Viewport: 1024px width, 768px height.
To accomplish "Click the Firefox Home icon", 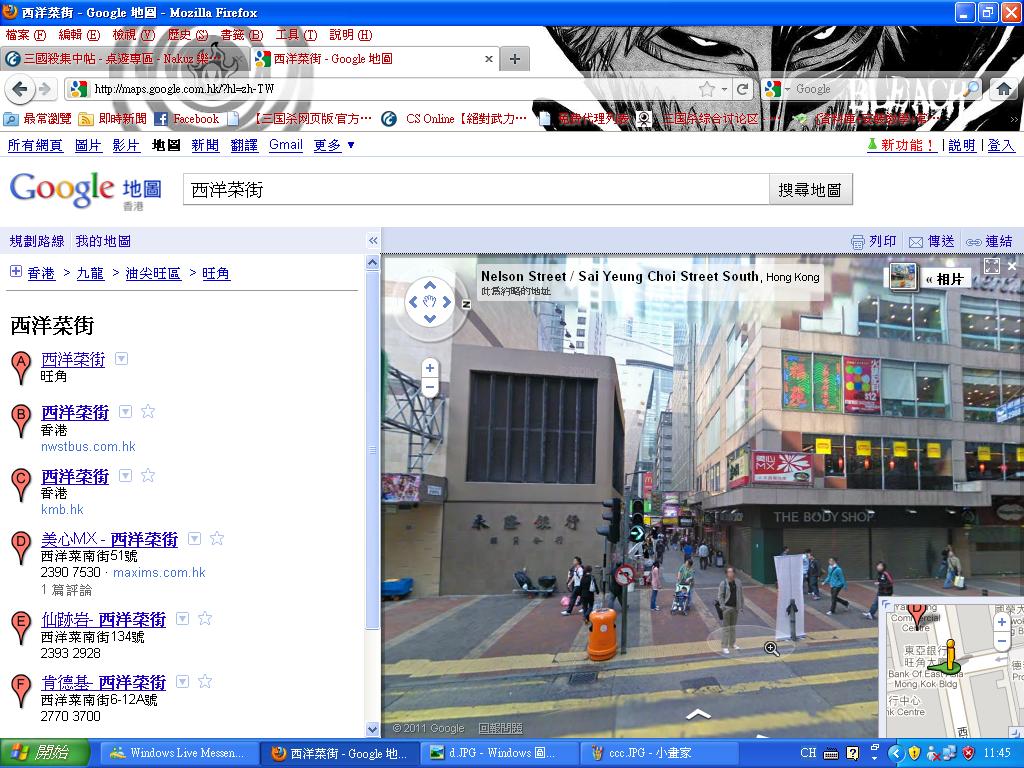I will coord(1003,89).
